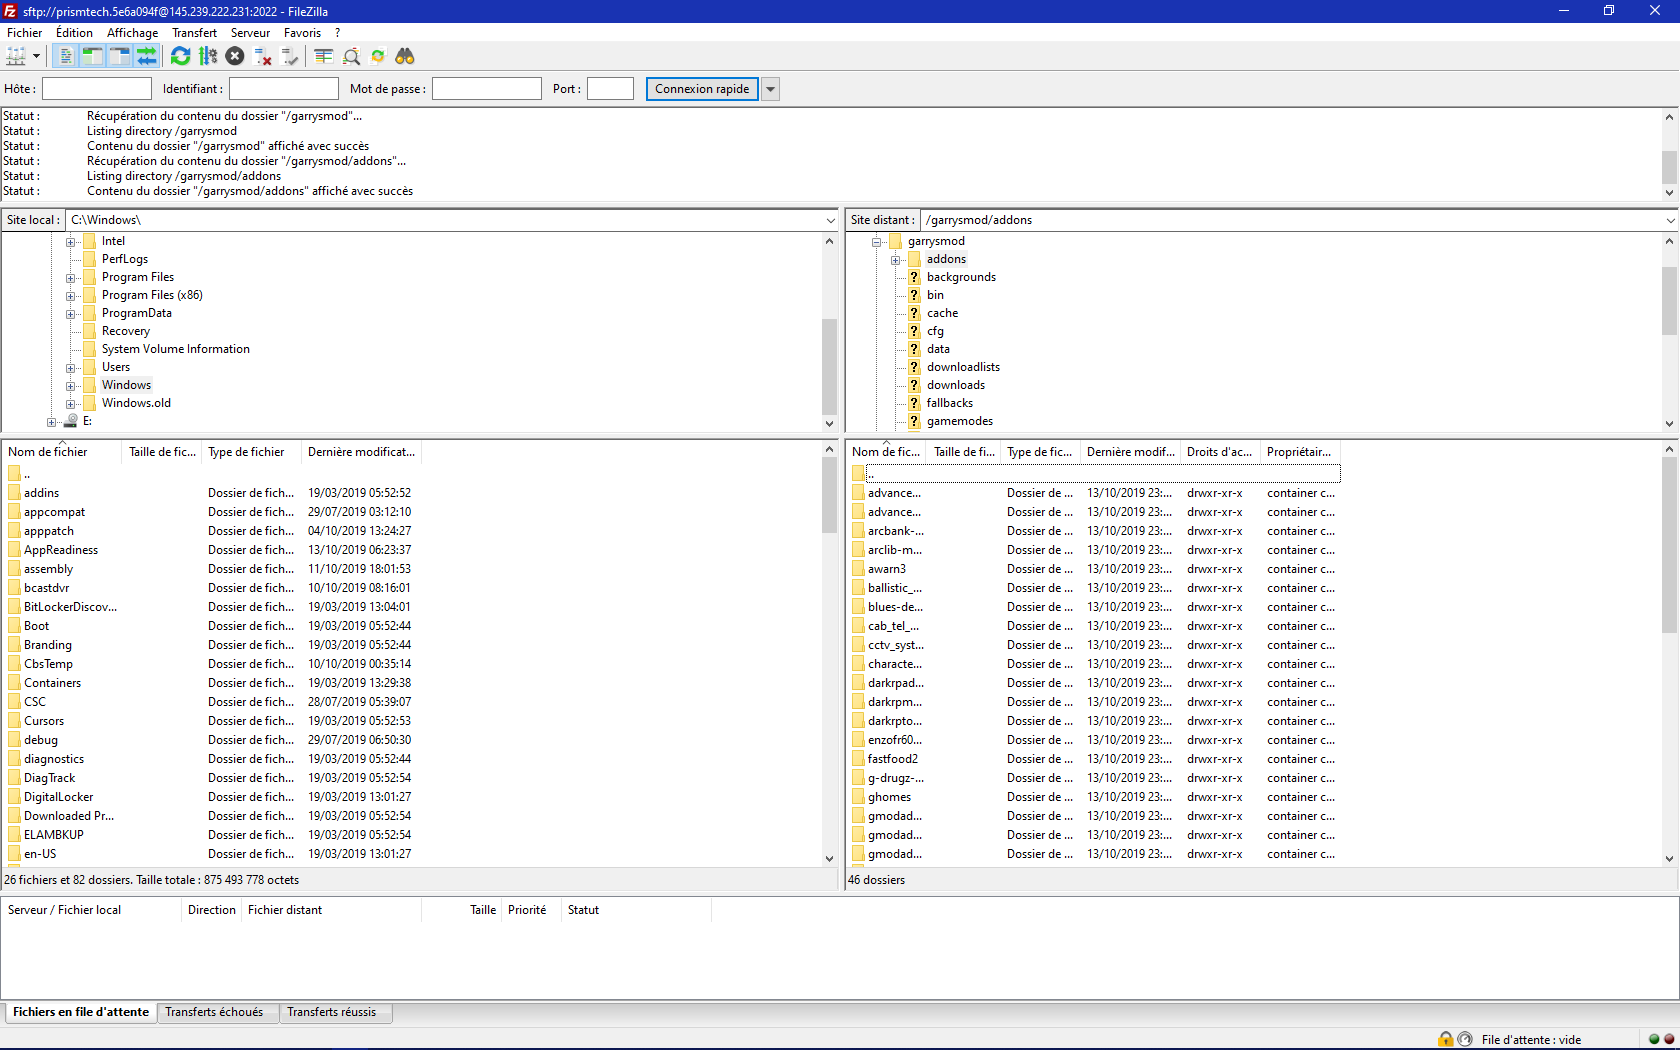Toggle directory comparison
Image resolution: width=1680 pixels, height=1050 pixels.
coord(351,56)
